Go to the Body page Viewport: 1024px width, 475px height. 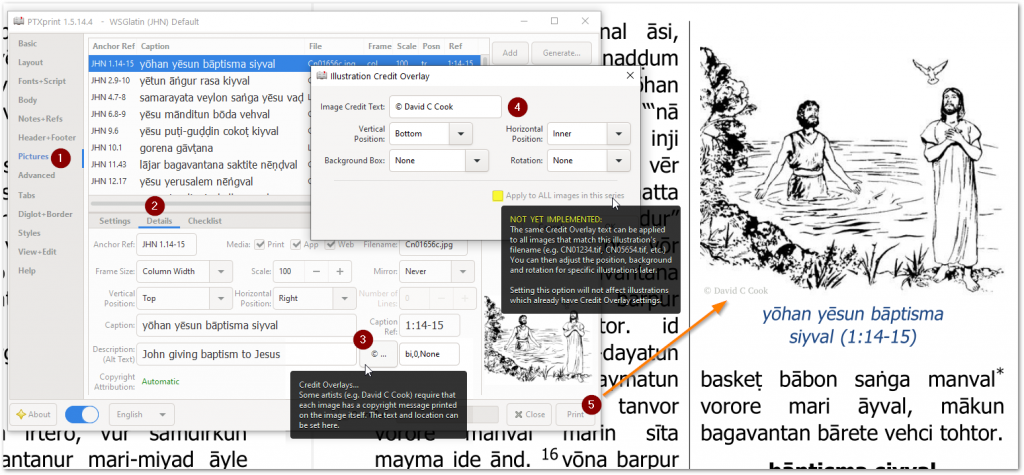[x=28, y=101]
